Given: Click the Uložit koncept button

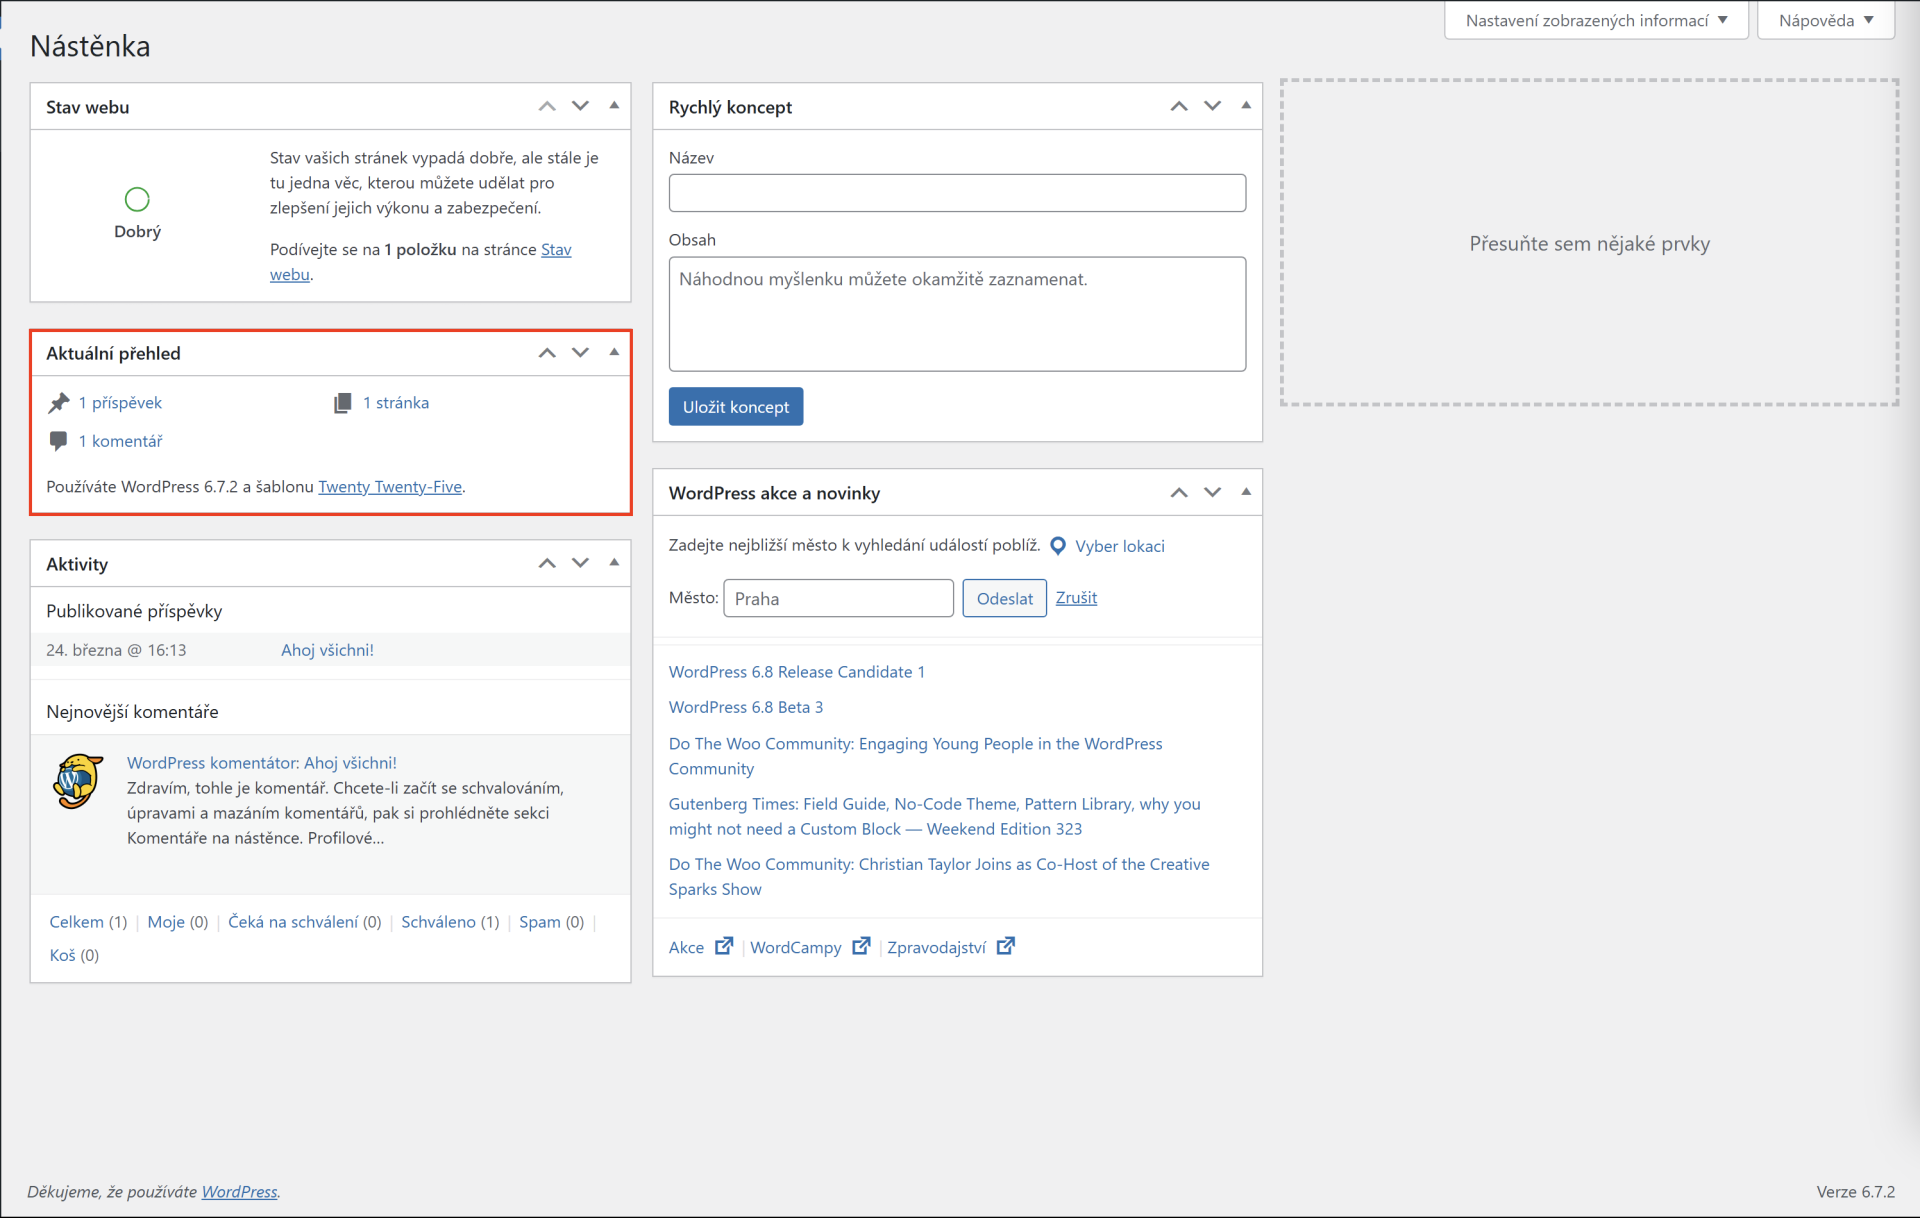Looking at the screenshot, I should point(735,406).
